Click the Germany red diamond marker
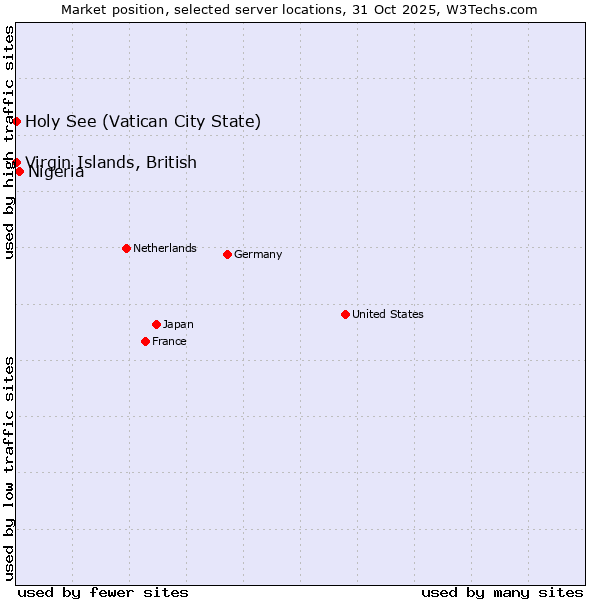 tap(227, 254)
